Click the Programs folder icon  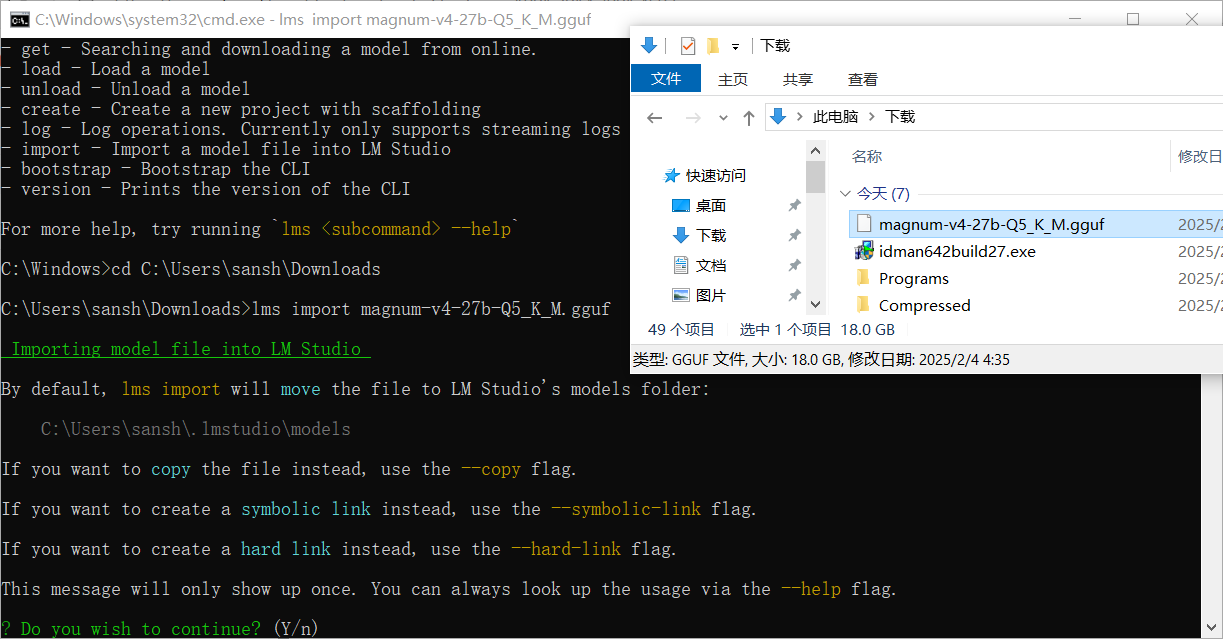coord(863,278)
